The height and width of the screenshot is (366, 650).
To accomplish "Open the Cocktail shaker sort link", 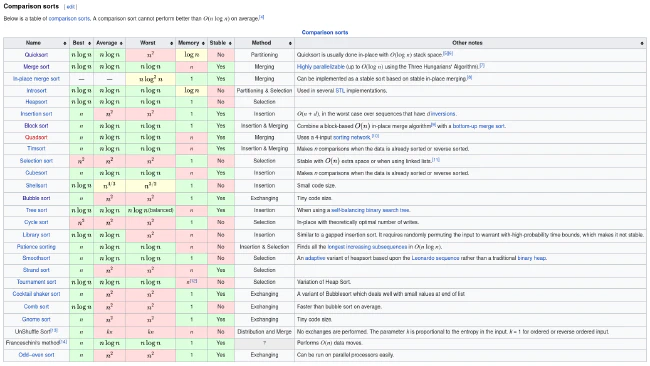I will pos(36,294).
